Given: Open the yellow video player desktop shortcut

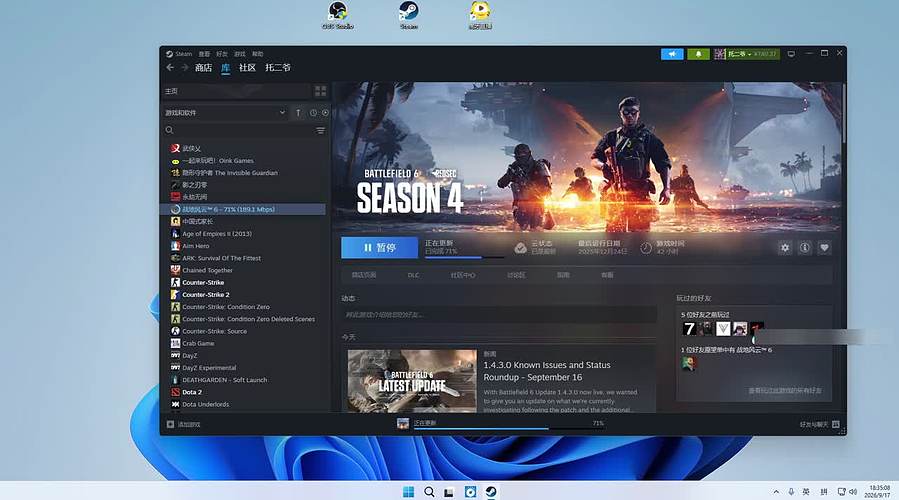Looking at the screenshot, I should point(480,15).
